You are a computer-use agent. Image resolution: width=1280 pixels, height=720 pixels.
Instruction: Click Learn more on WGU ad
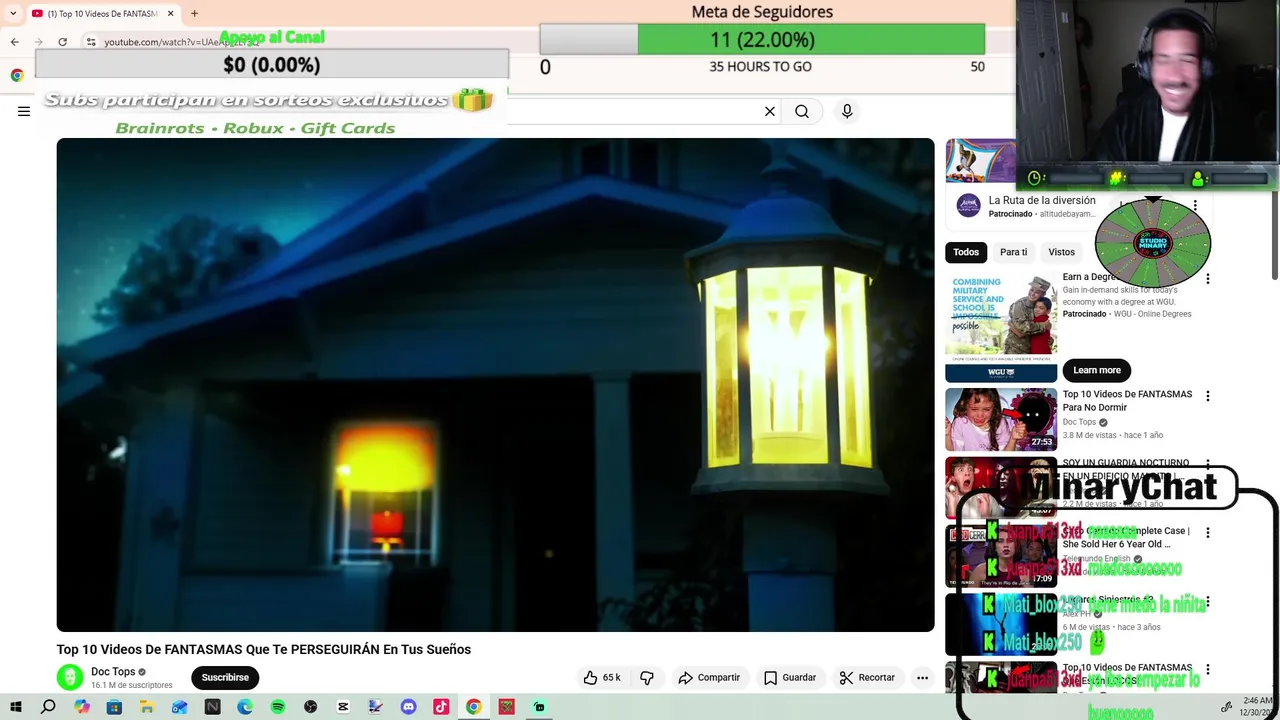pyautogui.click(x=1097, y=370)
